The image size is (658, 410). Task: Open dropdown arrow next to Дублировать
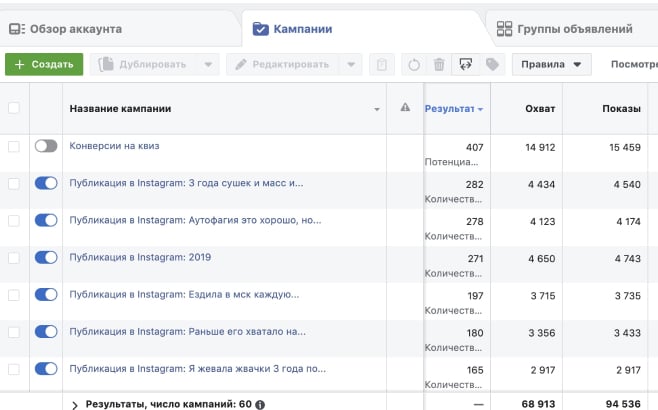pos(207,65)
